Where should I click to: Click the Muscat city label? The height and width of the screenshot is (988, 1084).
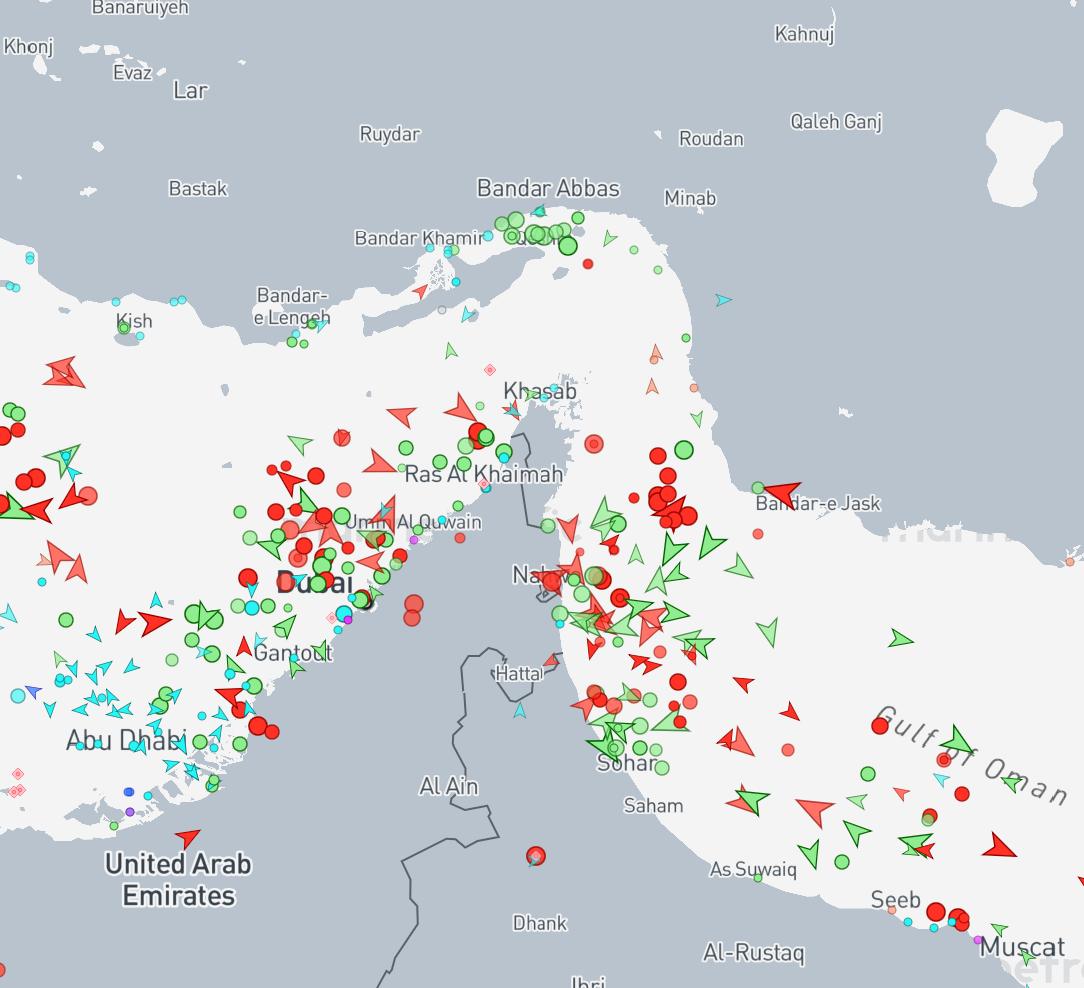click(1022, 947)
